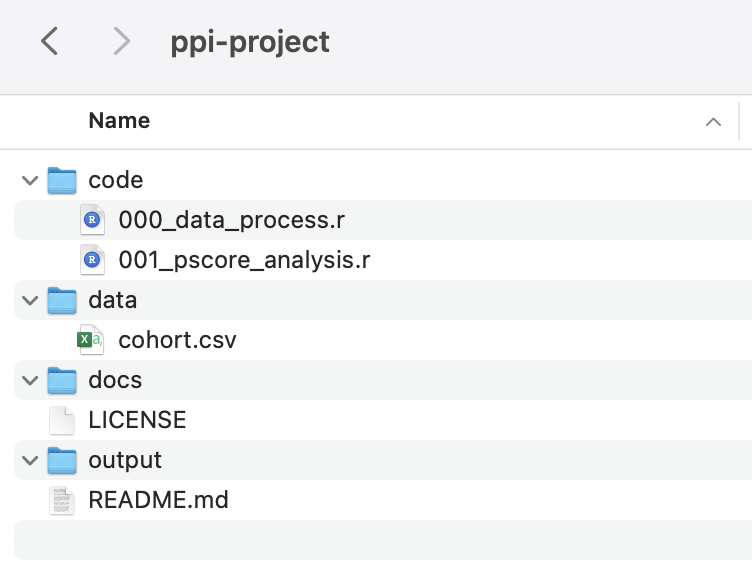
Task: Collapse the data folder disclosure triangle
Action: click(x=30, y=300)
